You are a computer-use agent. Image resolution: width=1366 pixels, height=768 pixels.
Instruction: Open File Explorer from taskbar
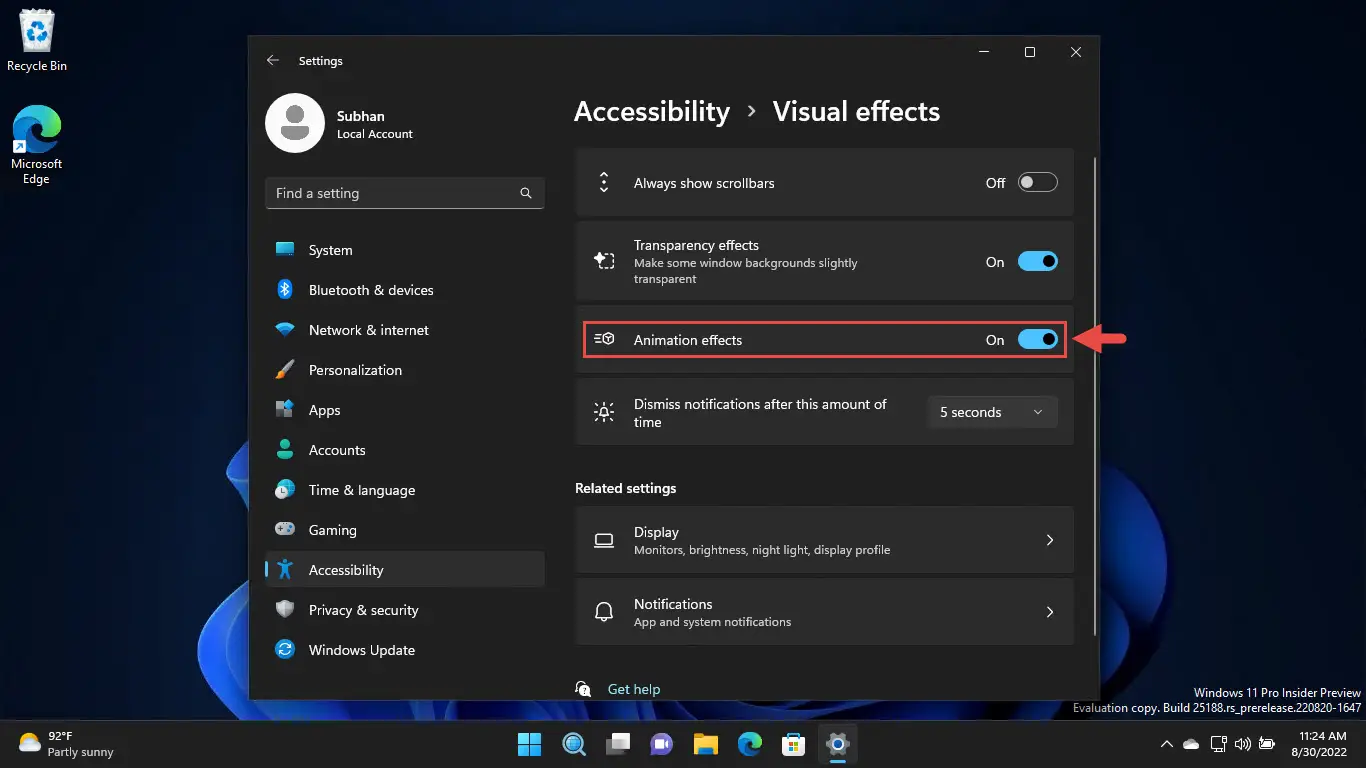click(706, 744)
